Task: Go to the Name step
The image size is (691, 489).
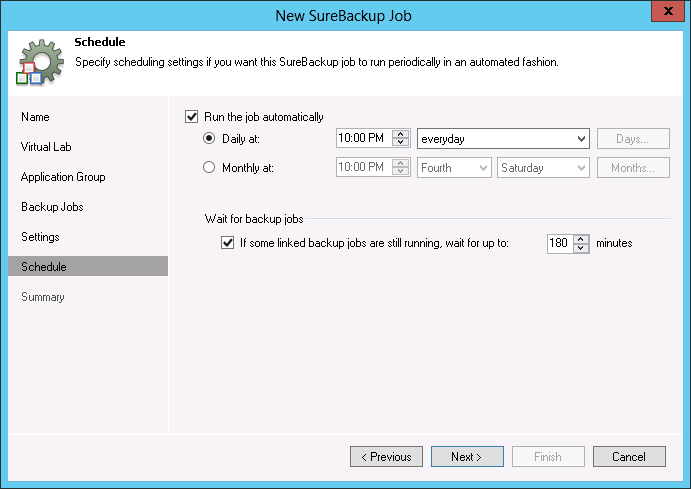Action: pos(35,117)
